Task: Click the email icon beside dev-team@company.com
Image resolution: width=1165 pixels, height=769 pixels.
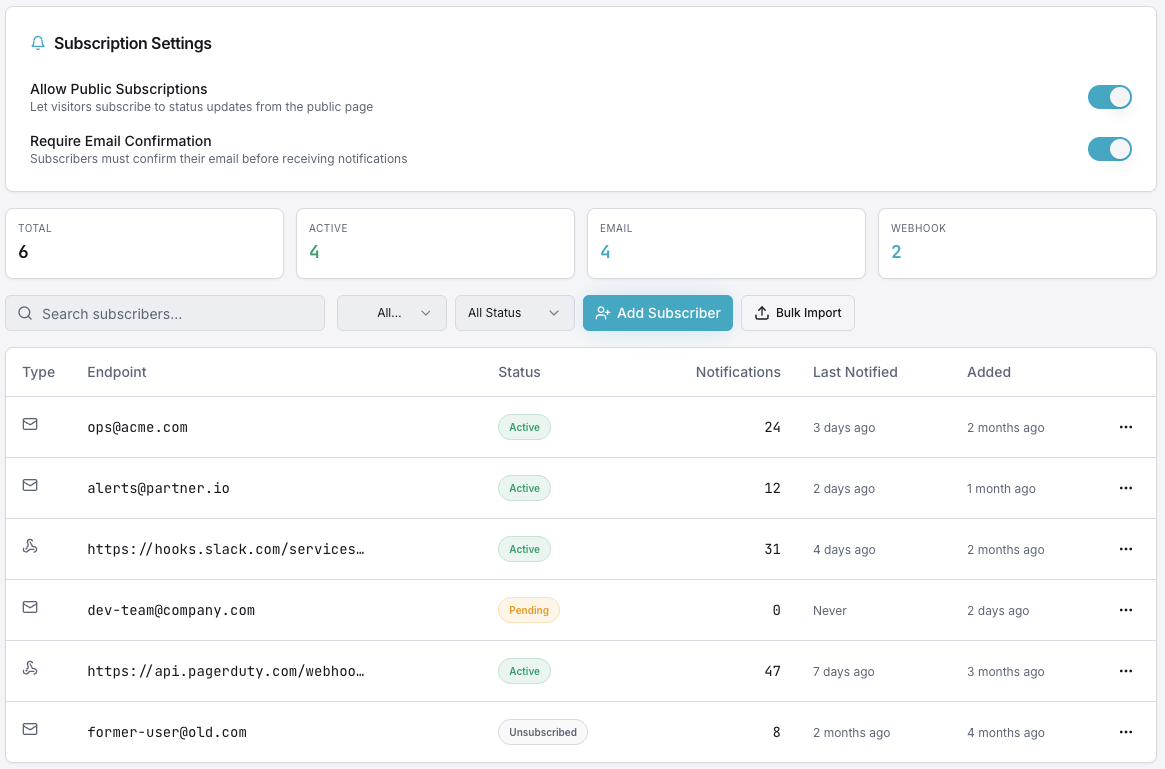Action: click(x=30, y=607)
